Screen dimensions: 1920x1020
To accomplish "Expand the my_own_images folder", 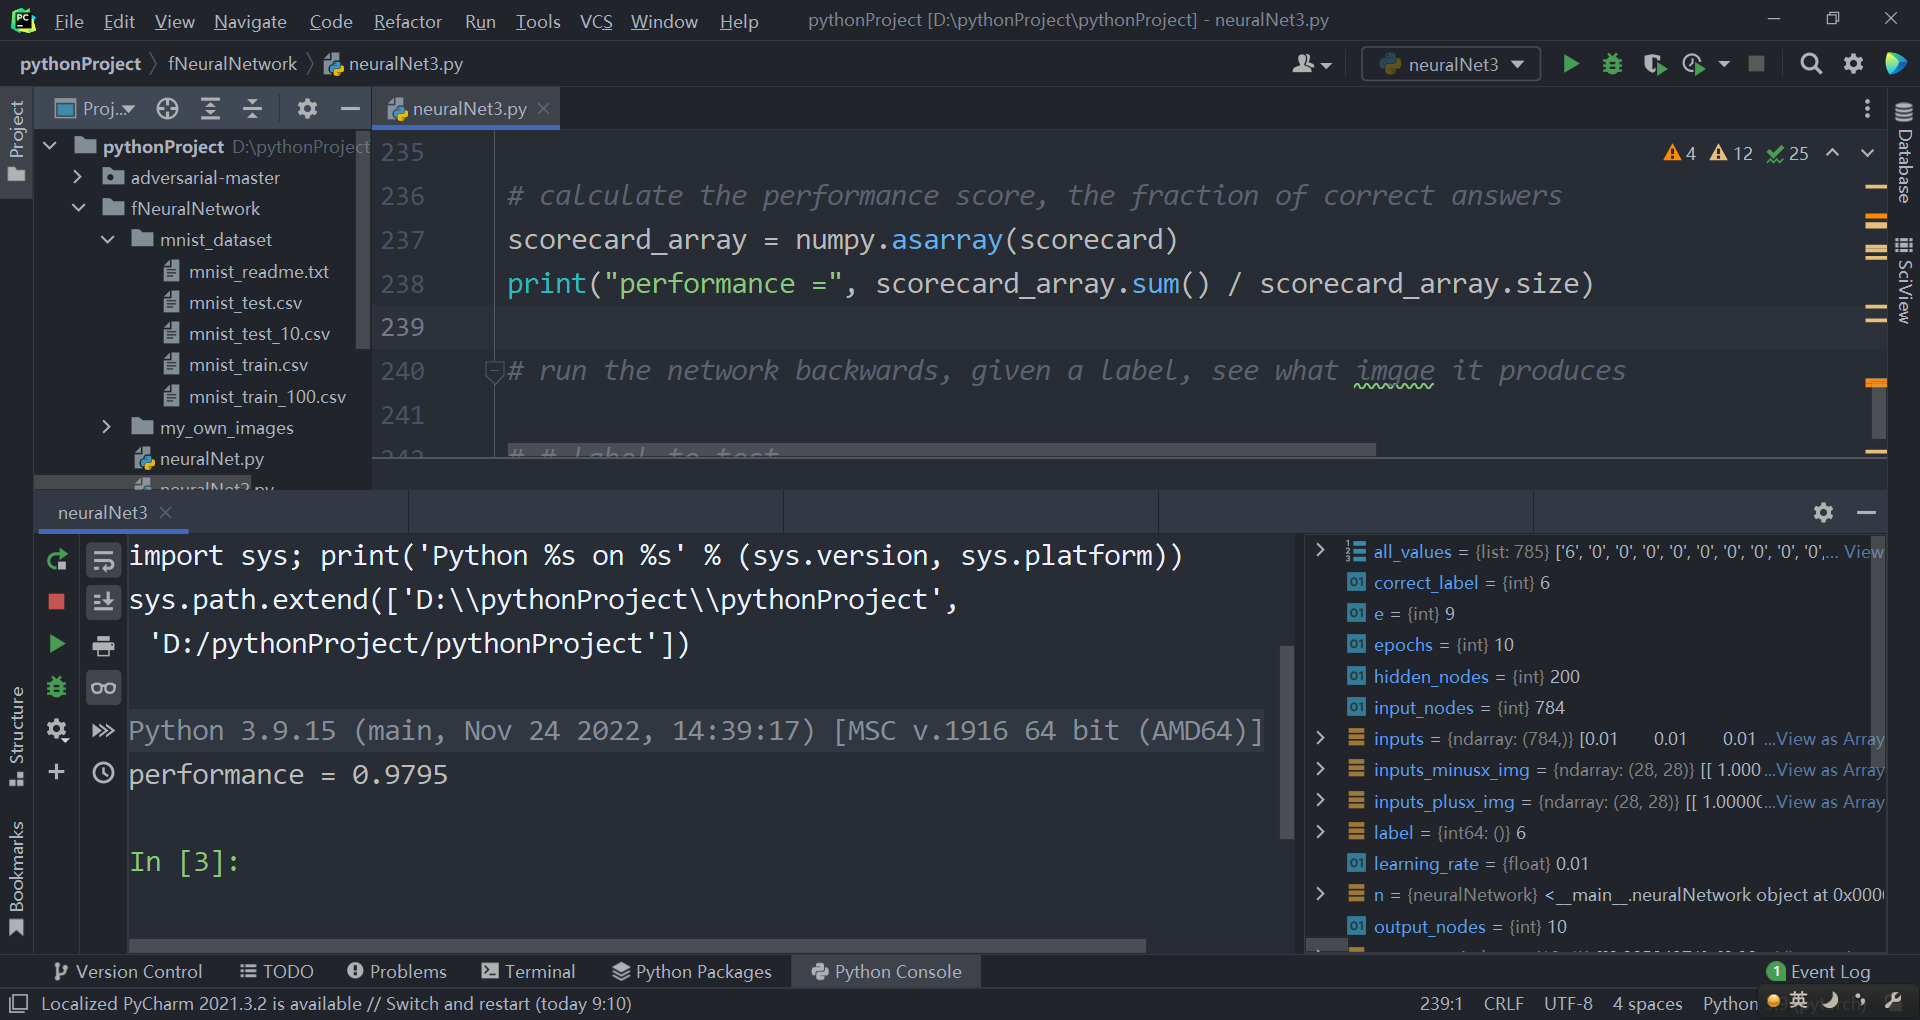I will tap(107, 427).
